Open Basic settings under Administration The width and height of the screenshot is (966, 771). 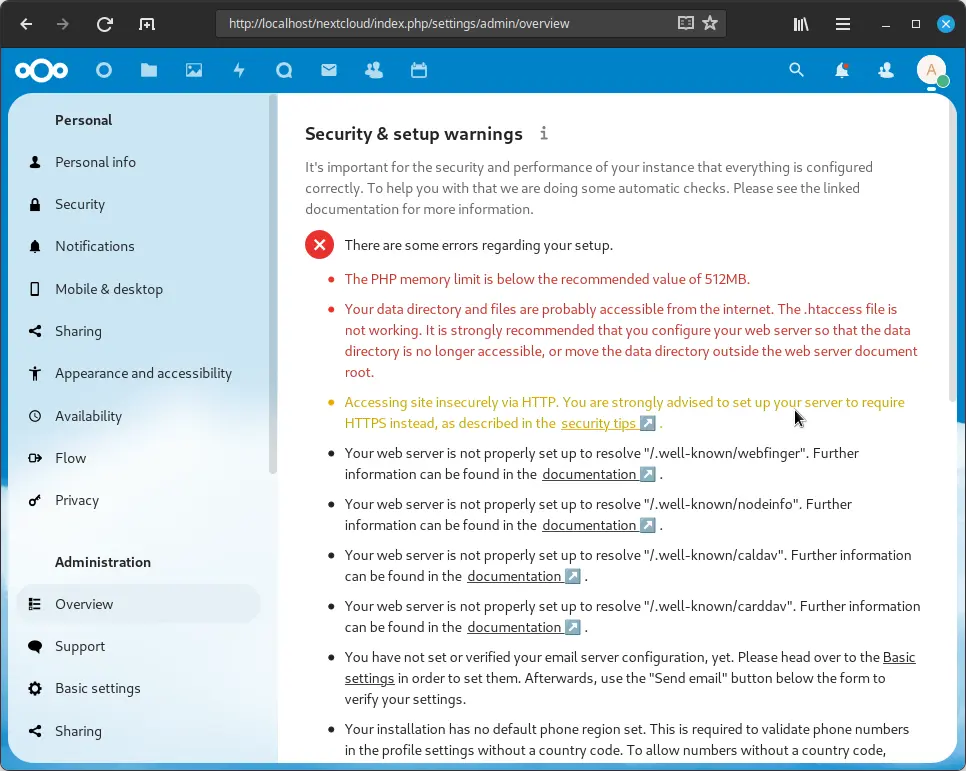pyautogui.click(x=97, y=688)
